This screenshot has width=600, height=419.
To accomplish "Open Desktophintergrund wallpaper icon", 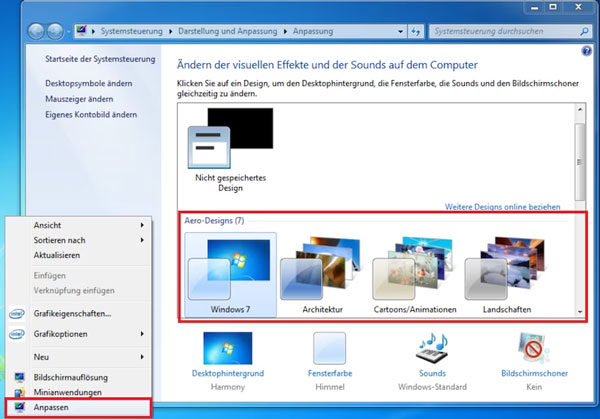I will 228,348.
